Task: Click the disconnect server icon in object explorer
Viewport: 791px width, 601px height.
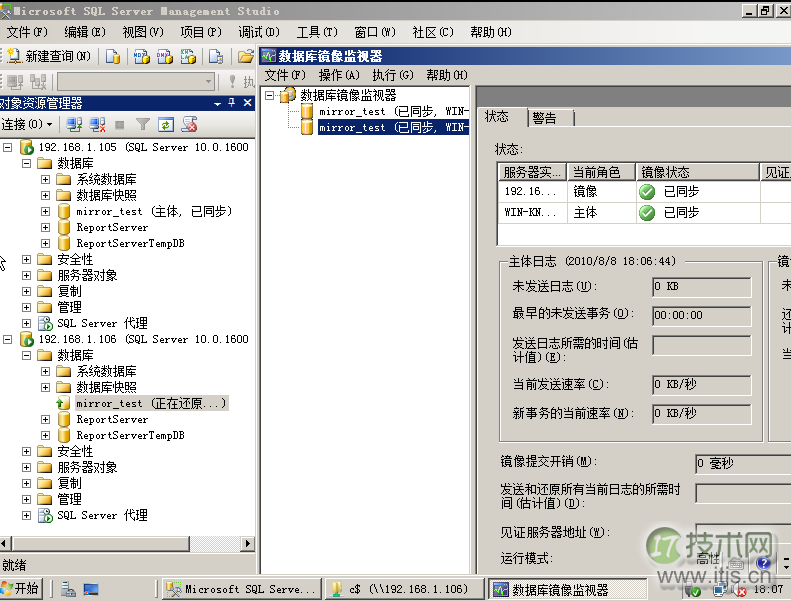Action: point(97,124)
